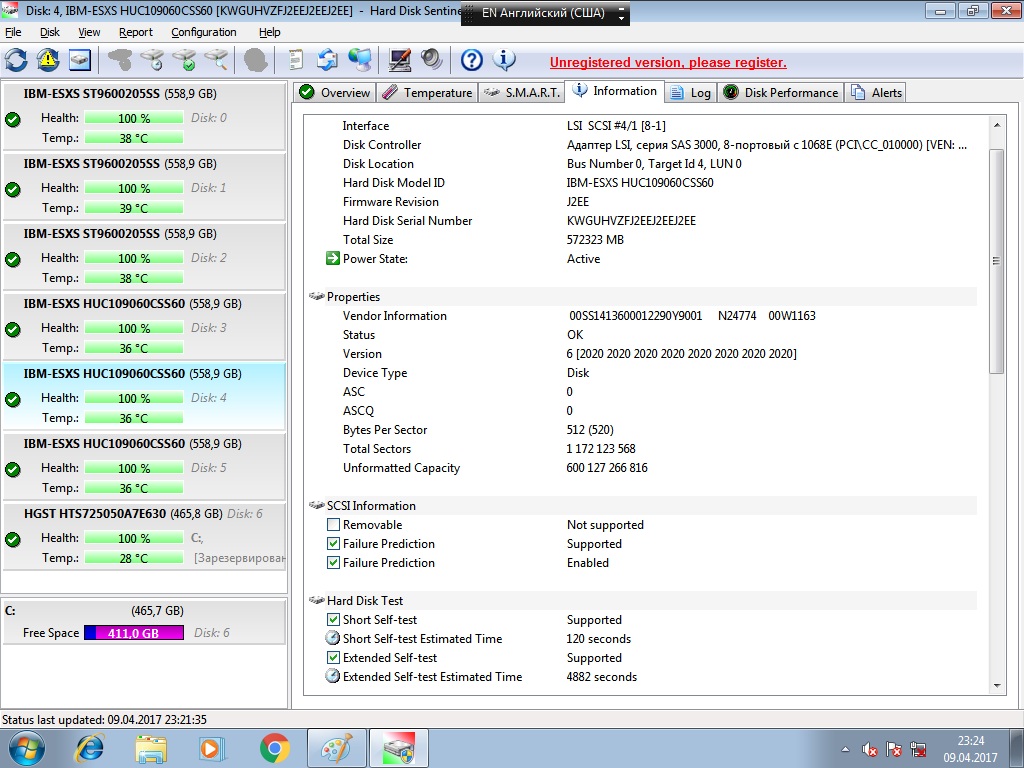Select IBM-ESXS ST9600205SS Disk 0 panel

[x=144, y=116]
